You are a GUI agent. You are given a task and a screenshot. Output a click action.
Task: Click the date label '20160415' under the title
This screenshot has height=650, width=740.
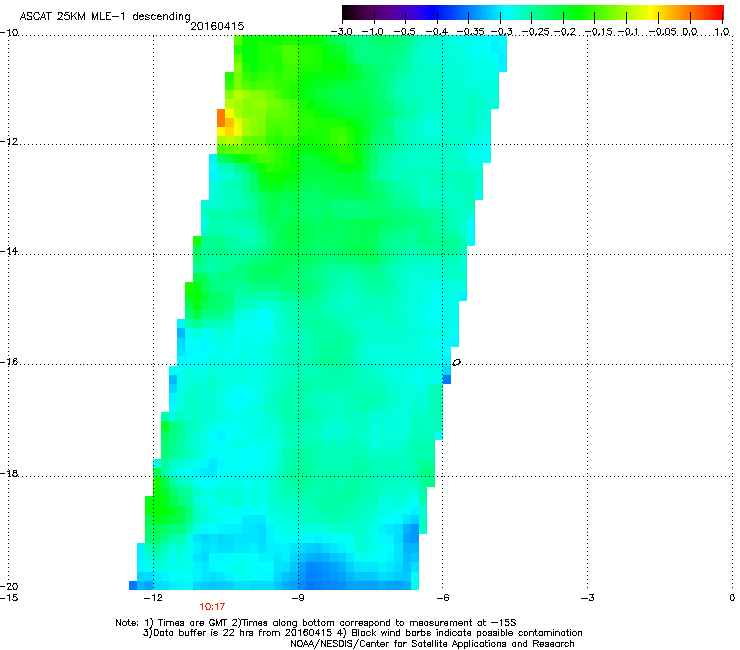[x=217, y=26]
